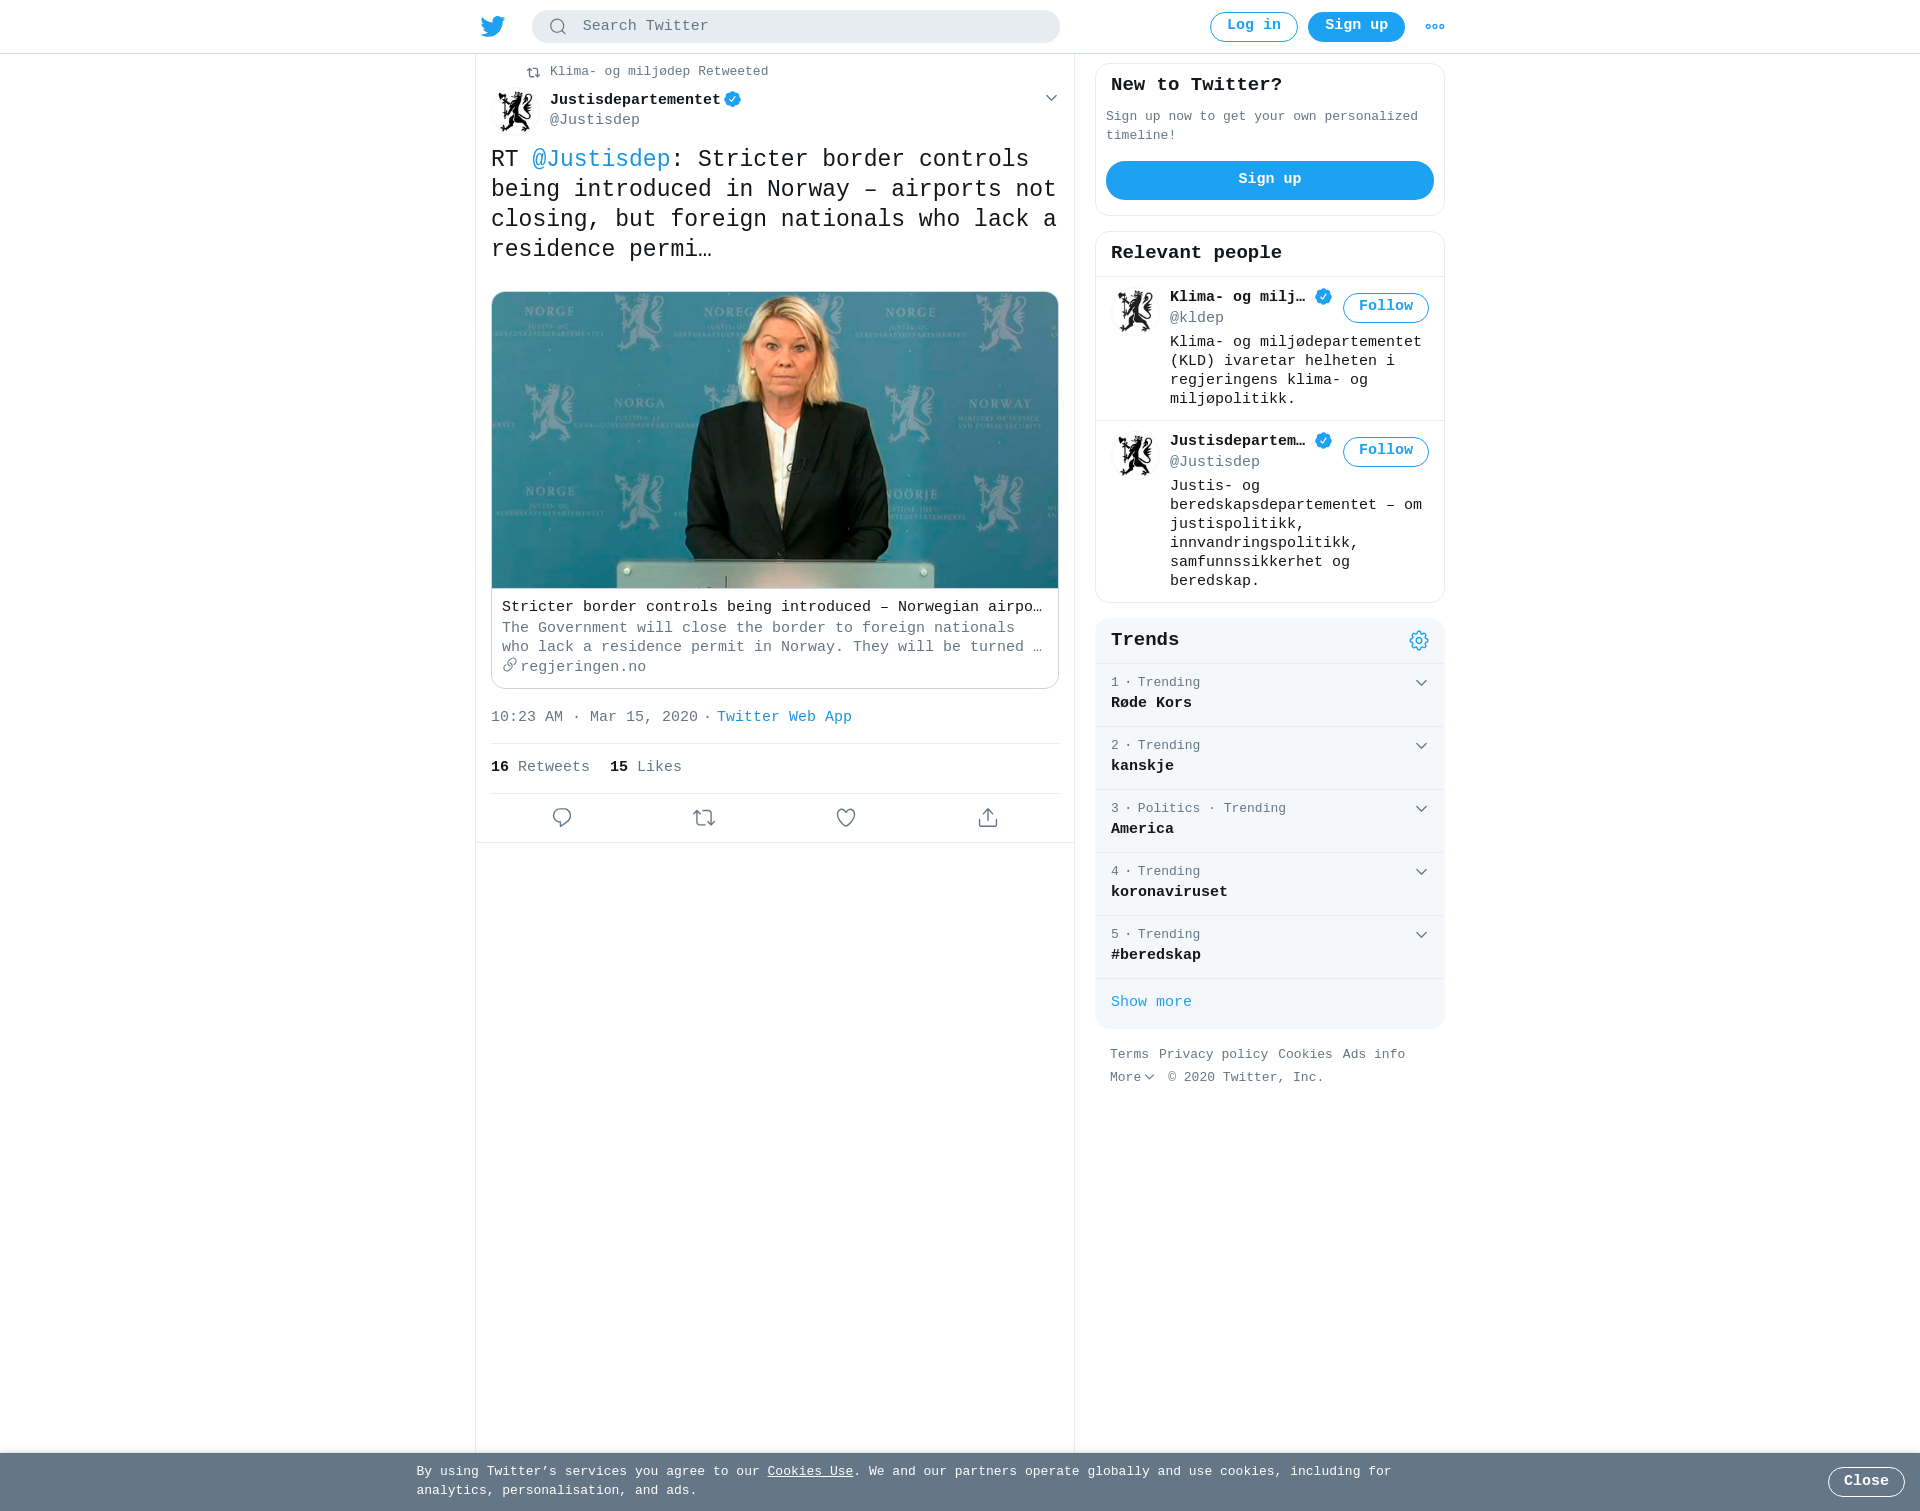1920x1511 pixels.
Task: Focus the Search Twitter field
Action: coord(795,27)
